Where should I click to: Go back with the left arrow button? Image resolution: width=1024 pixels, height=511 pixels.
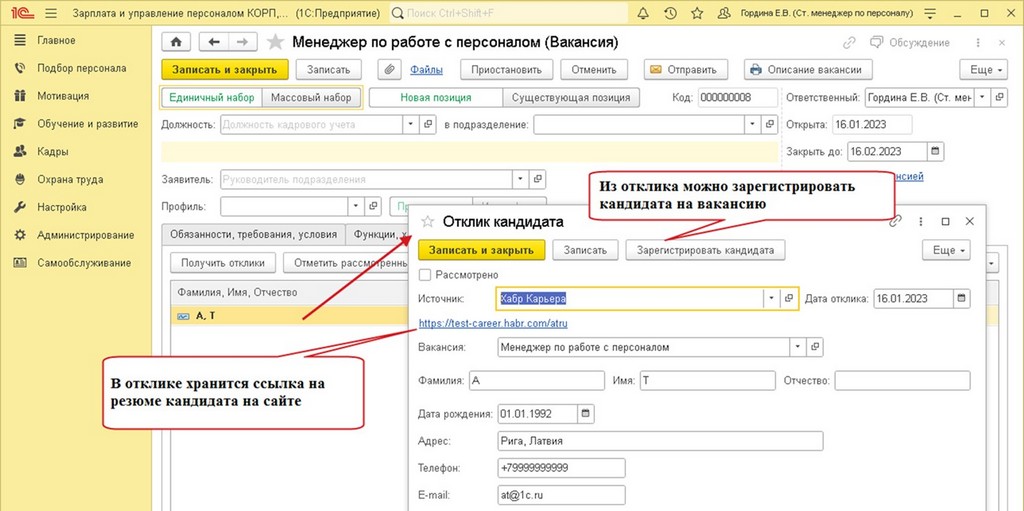point(213,42)
